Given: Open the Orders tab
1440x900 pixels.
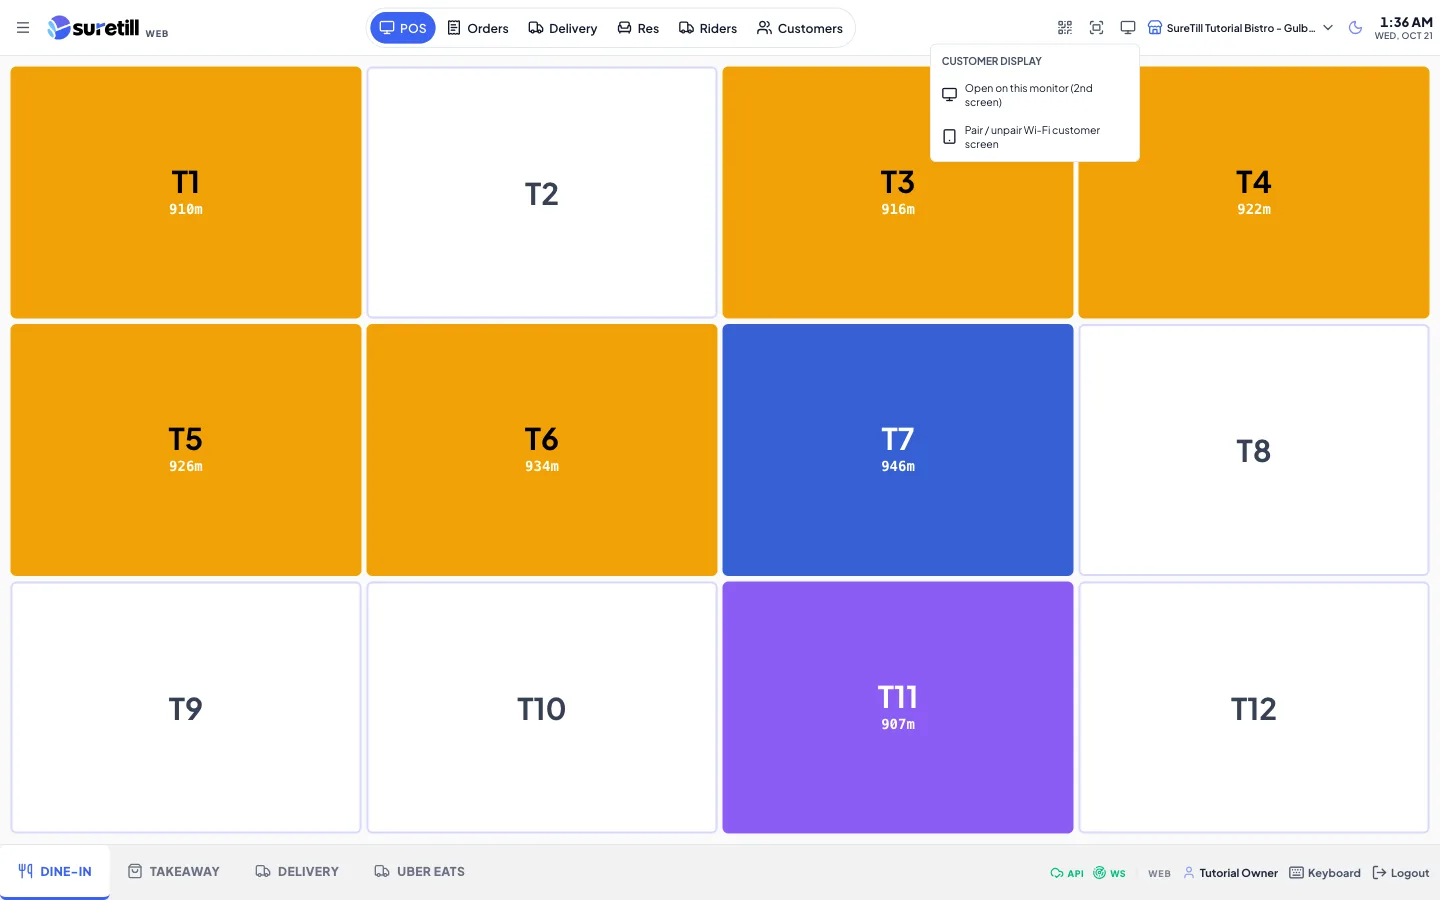Looking at the screenshot, I should [x=478, y=28].
